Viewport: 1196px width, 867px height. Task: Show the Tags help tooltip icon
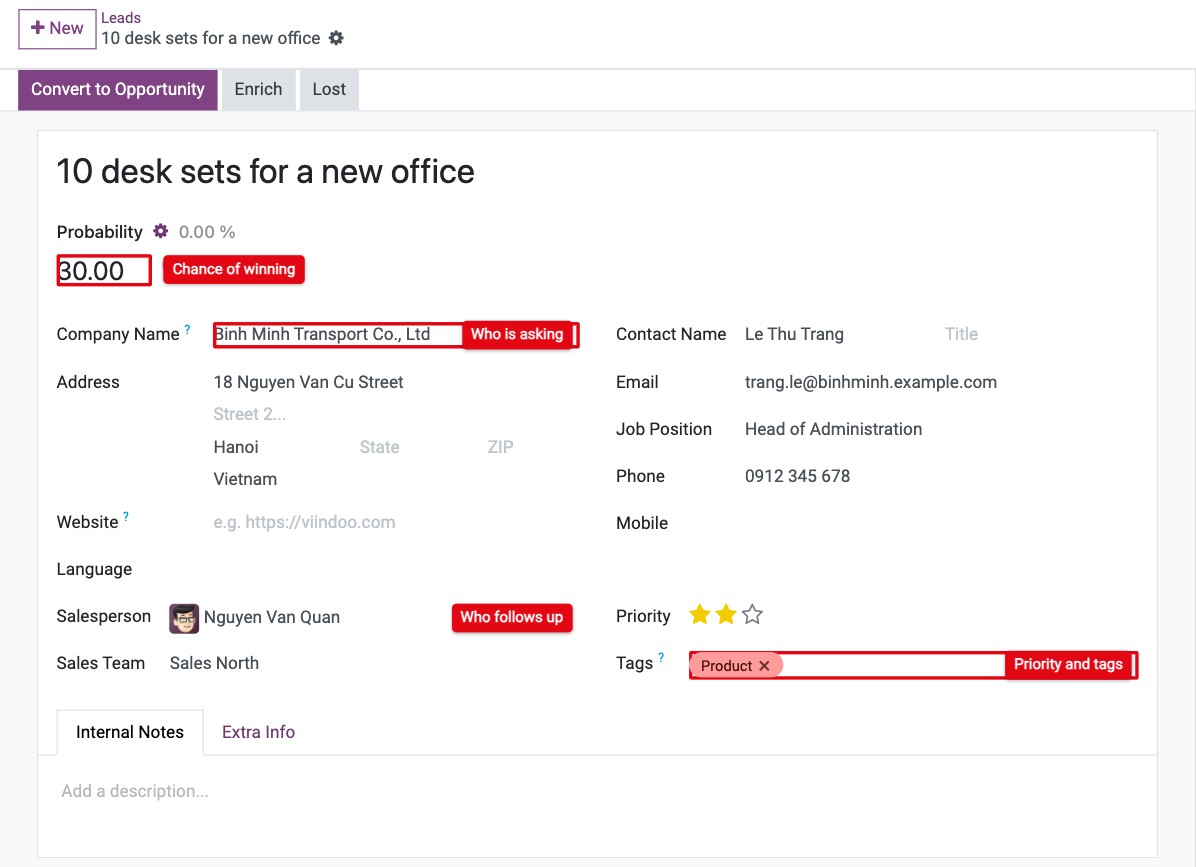(x=661, y=657)
